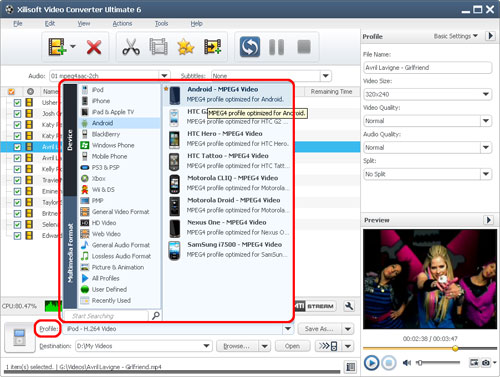
Task: Click the iPod device icon beside Profile
Action: coord(19,337)
